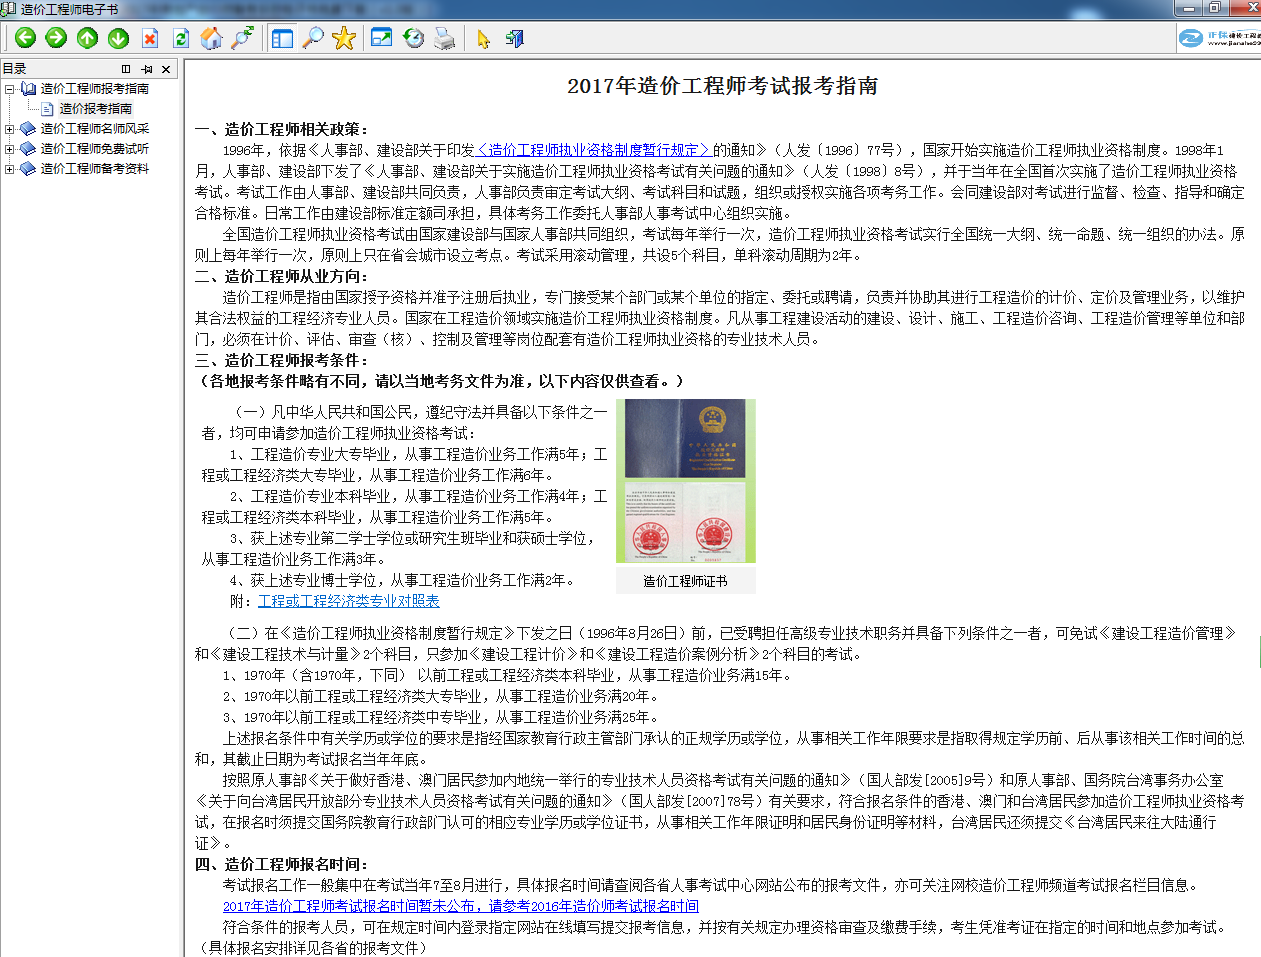Image resolution: width=1261 pixels, height=957 pixels.
Task: Select the 造价报考指南 tree item
Action: point(95,108)
